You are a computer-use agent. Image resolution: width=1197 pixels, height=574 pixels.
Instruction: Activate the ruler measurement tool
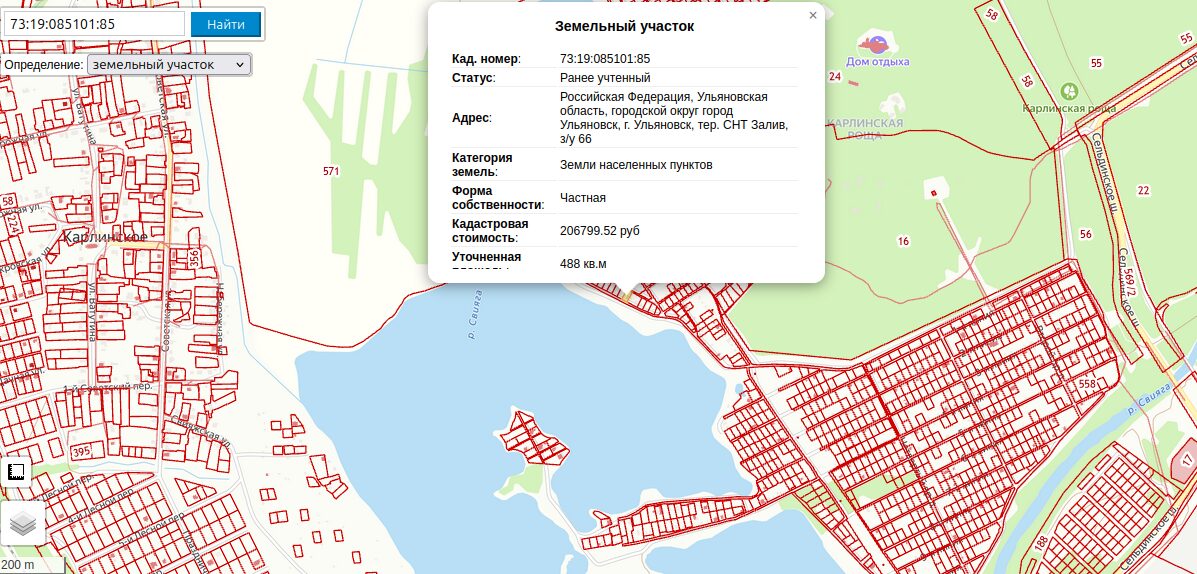point(16,472)
